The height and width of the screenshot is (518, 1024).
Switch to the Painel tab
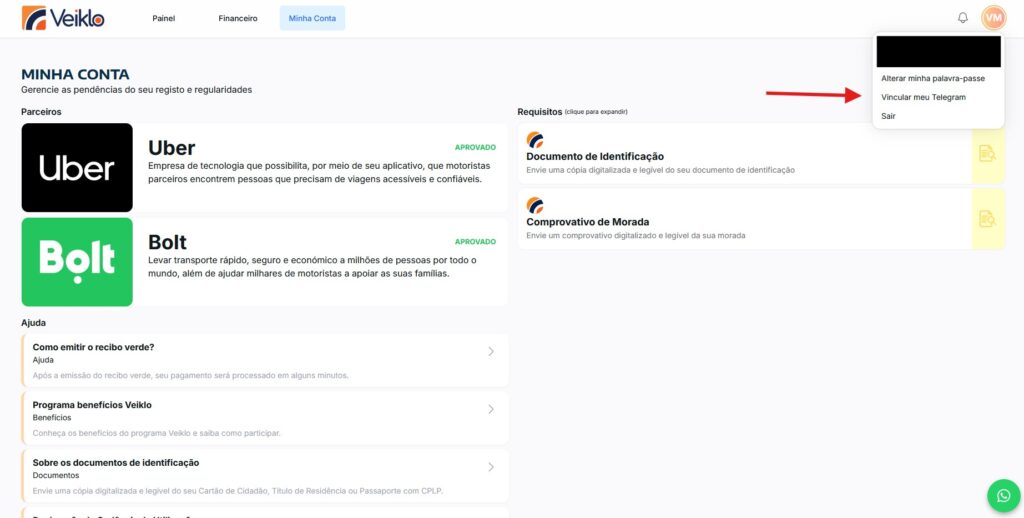click(164, 18)
